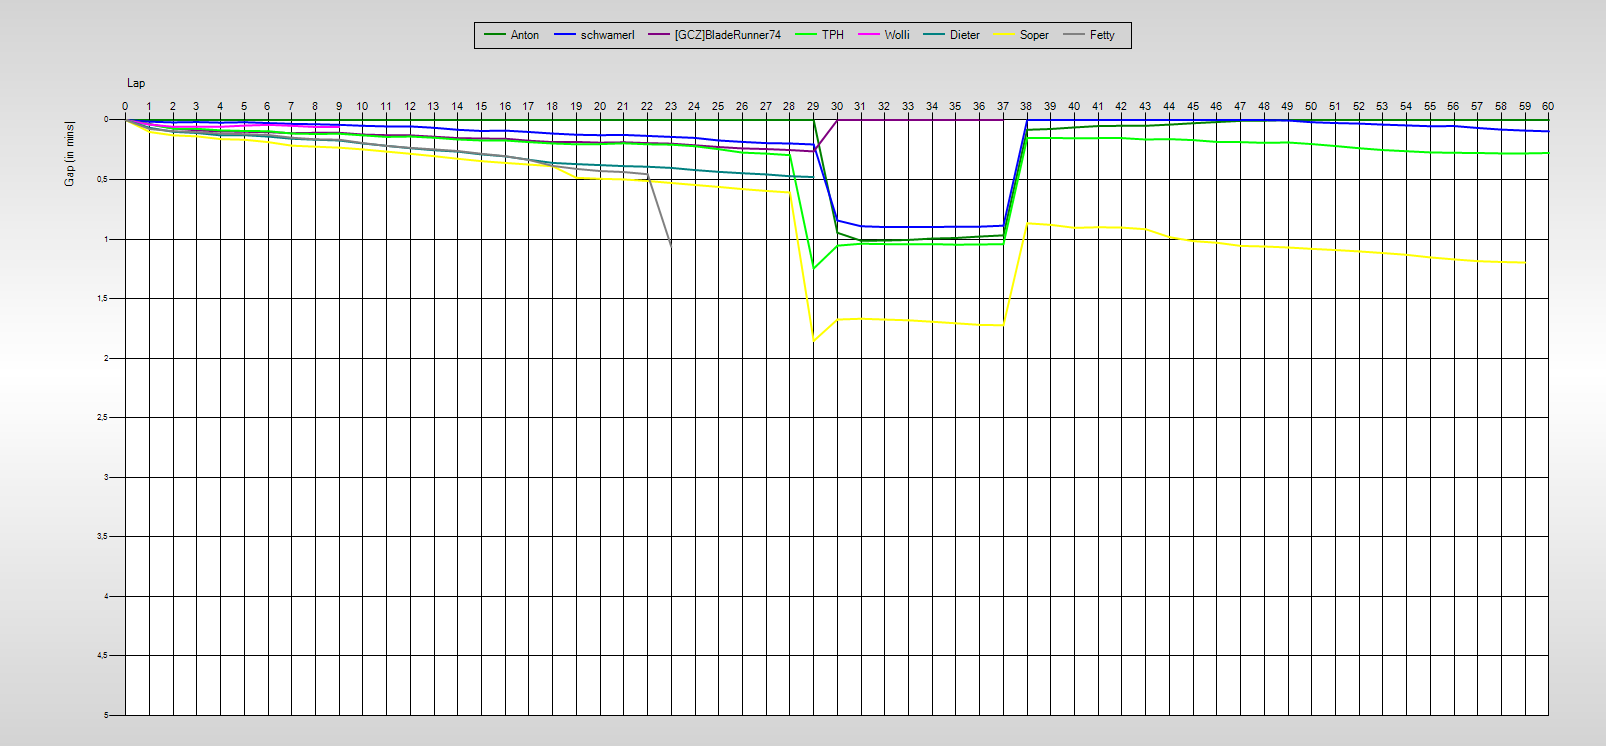Click the [GCZ]BladeRunner74 legend entry
The image size is (1606, 746).
tap(727, 35)
